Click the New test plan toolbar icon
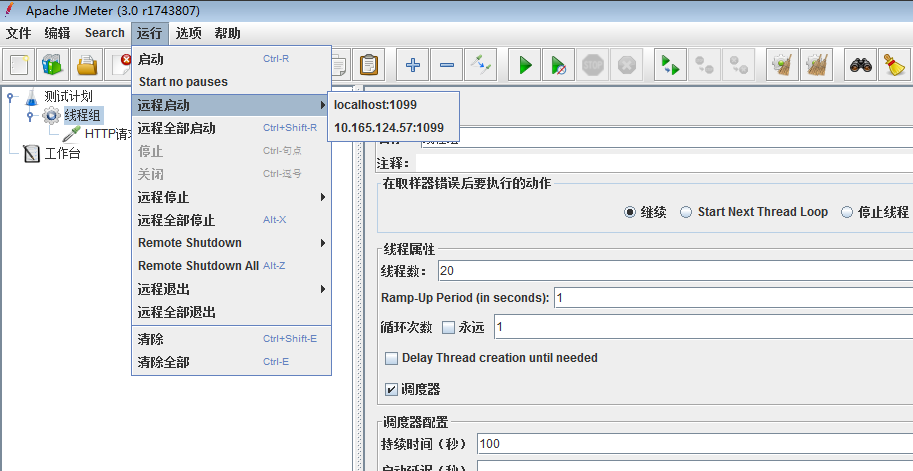Image resolution: width=913 pixels, height=471 pixels. click(19, 65)
